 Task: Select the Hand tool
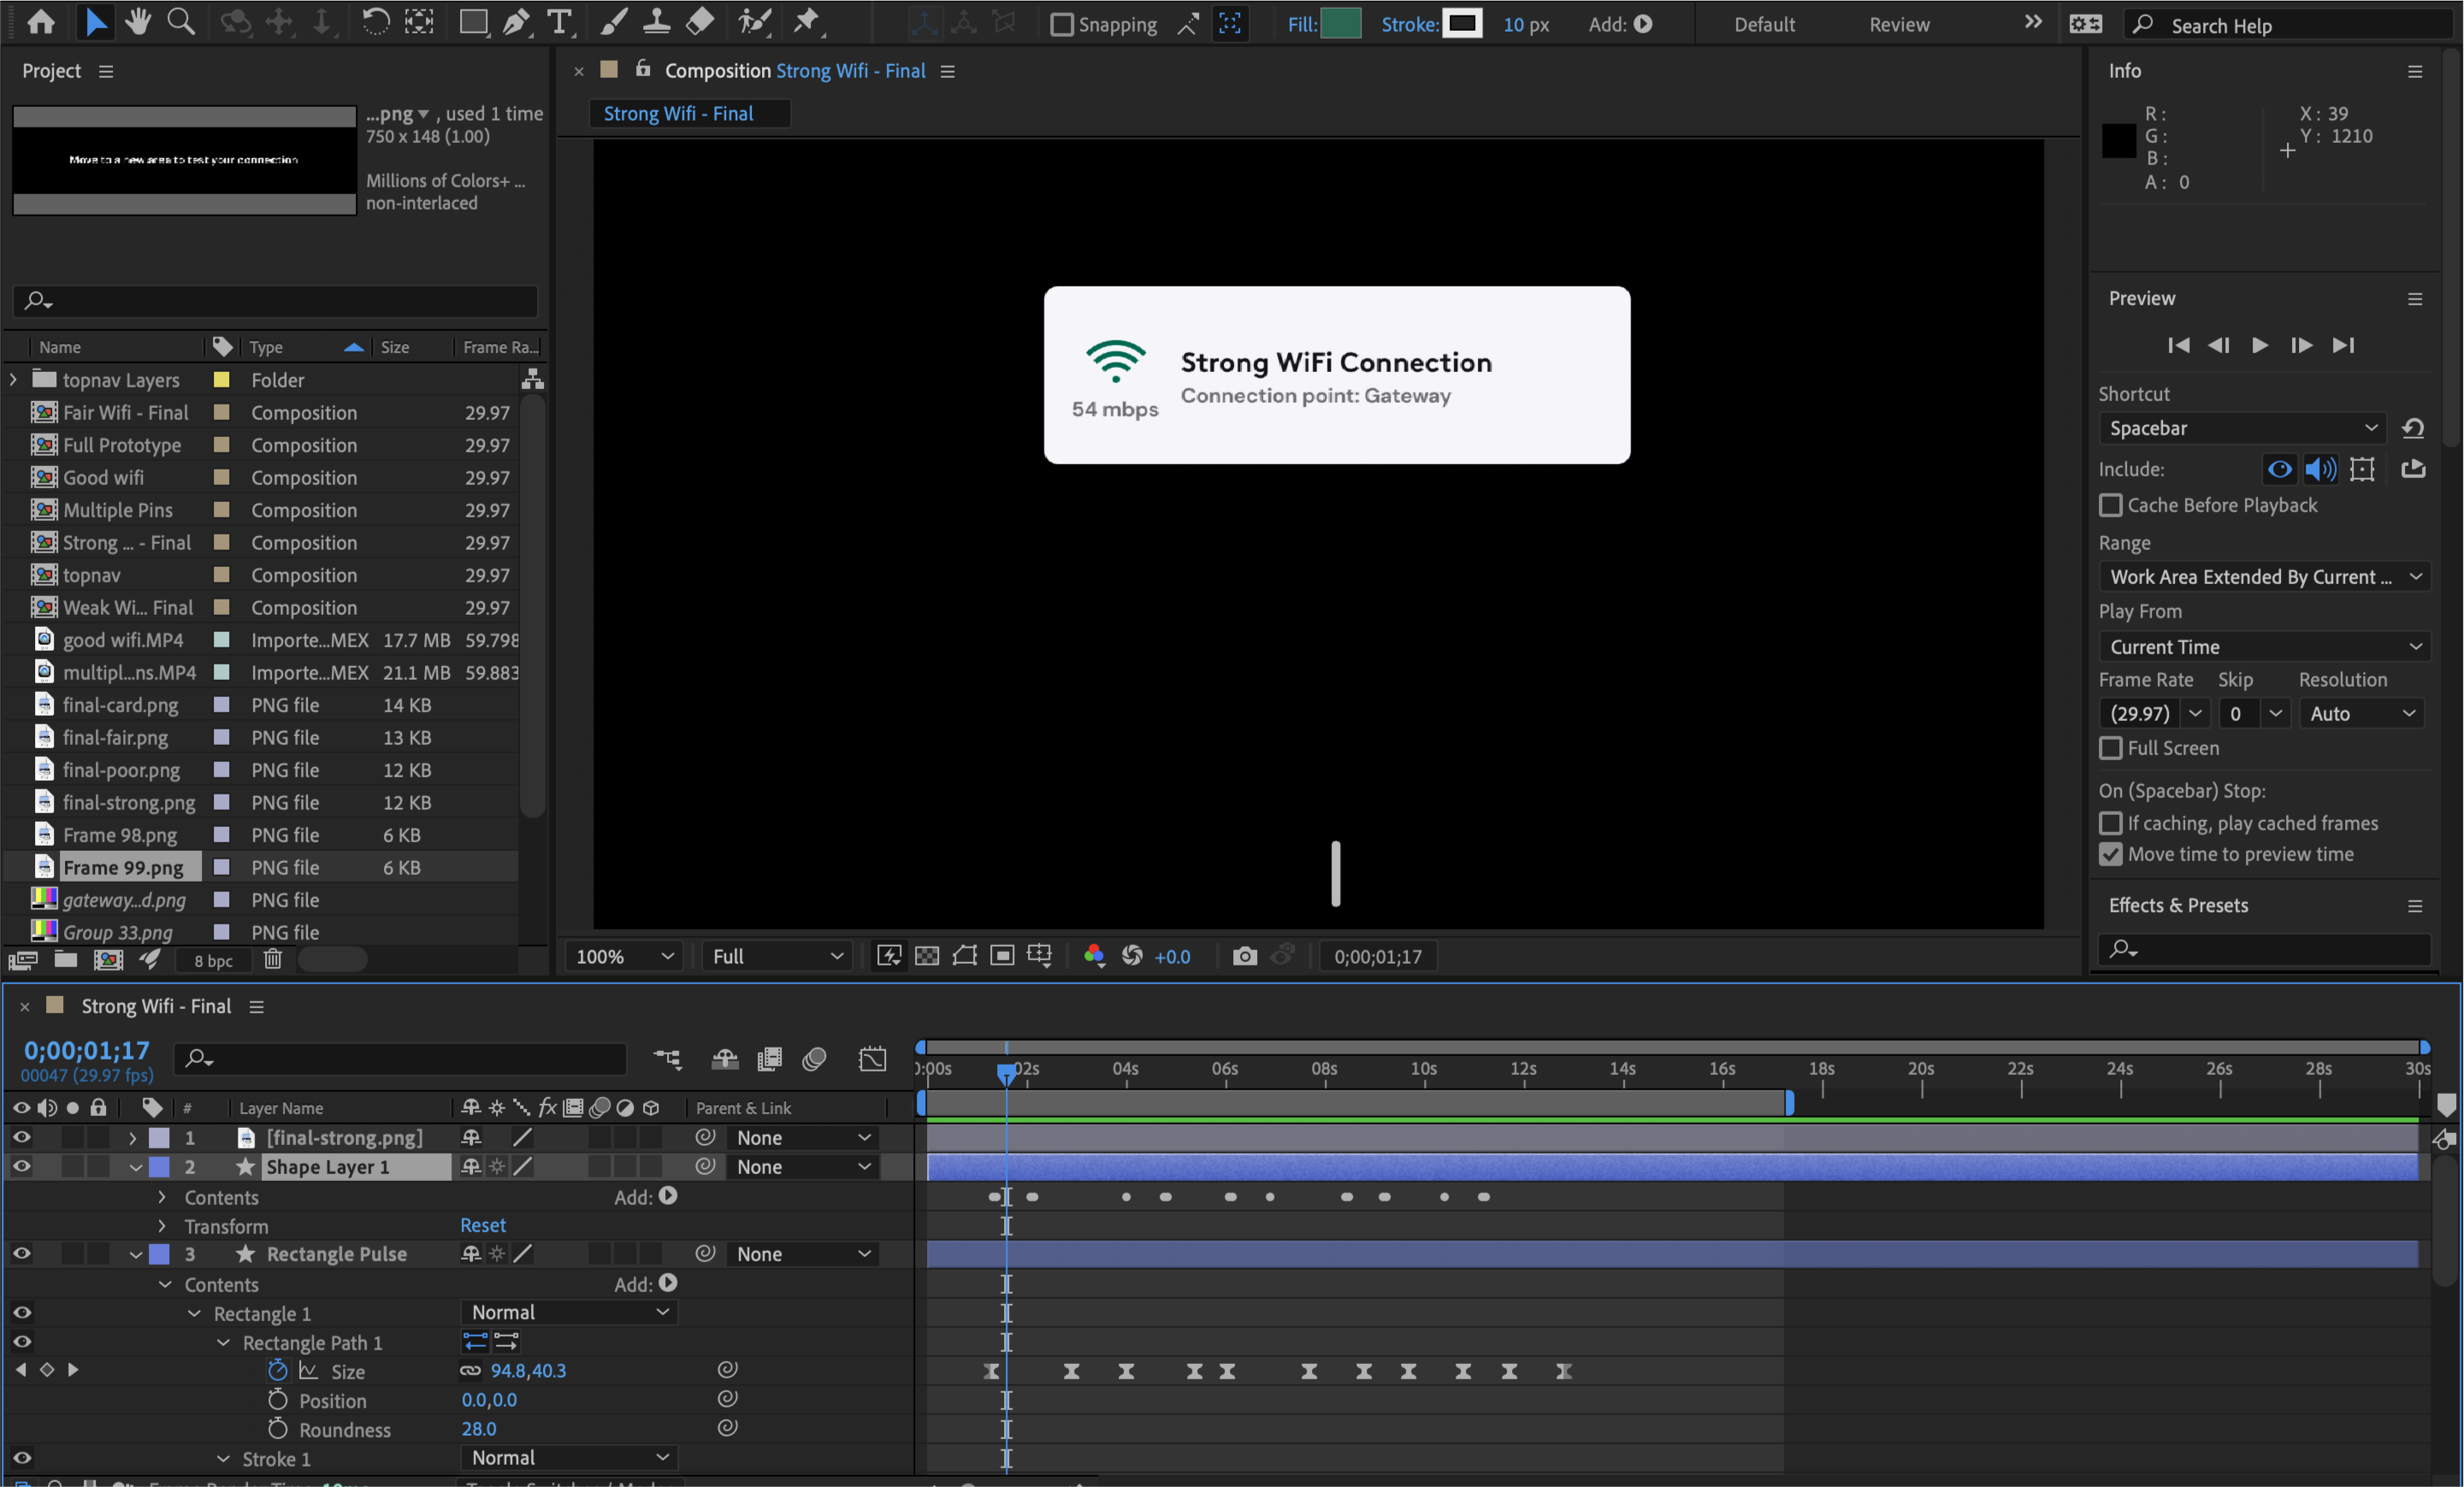point(138,22)
